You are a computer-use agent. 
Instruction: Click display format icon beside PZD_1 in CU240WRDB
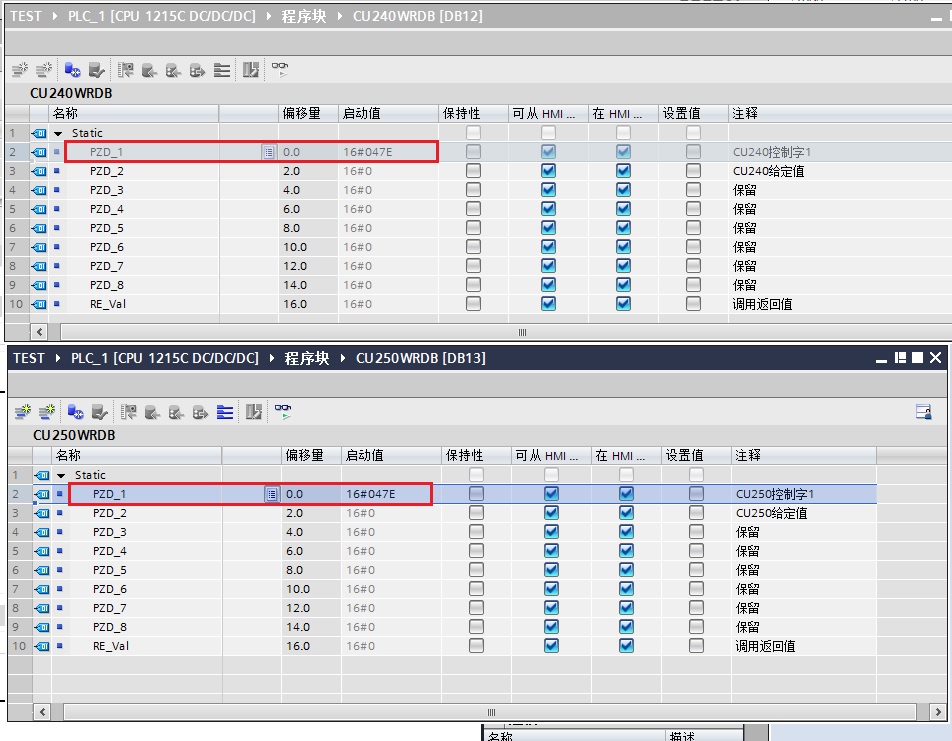pos(269,152)
